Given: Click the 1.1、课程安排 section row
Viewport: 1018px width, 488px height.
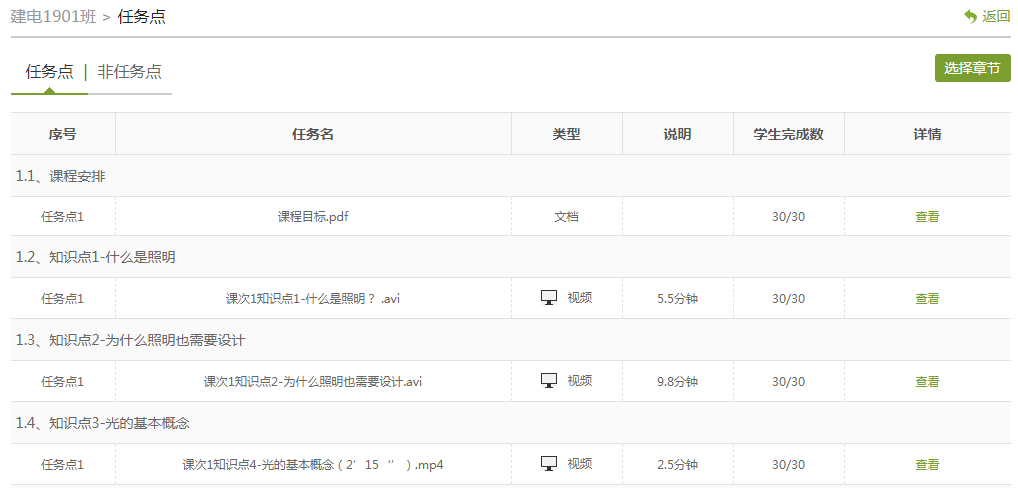Looking at the screenshot, I should (x=61, y=176).
